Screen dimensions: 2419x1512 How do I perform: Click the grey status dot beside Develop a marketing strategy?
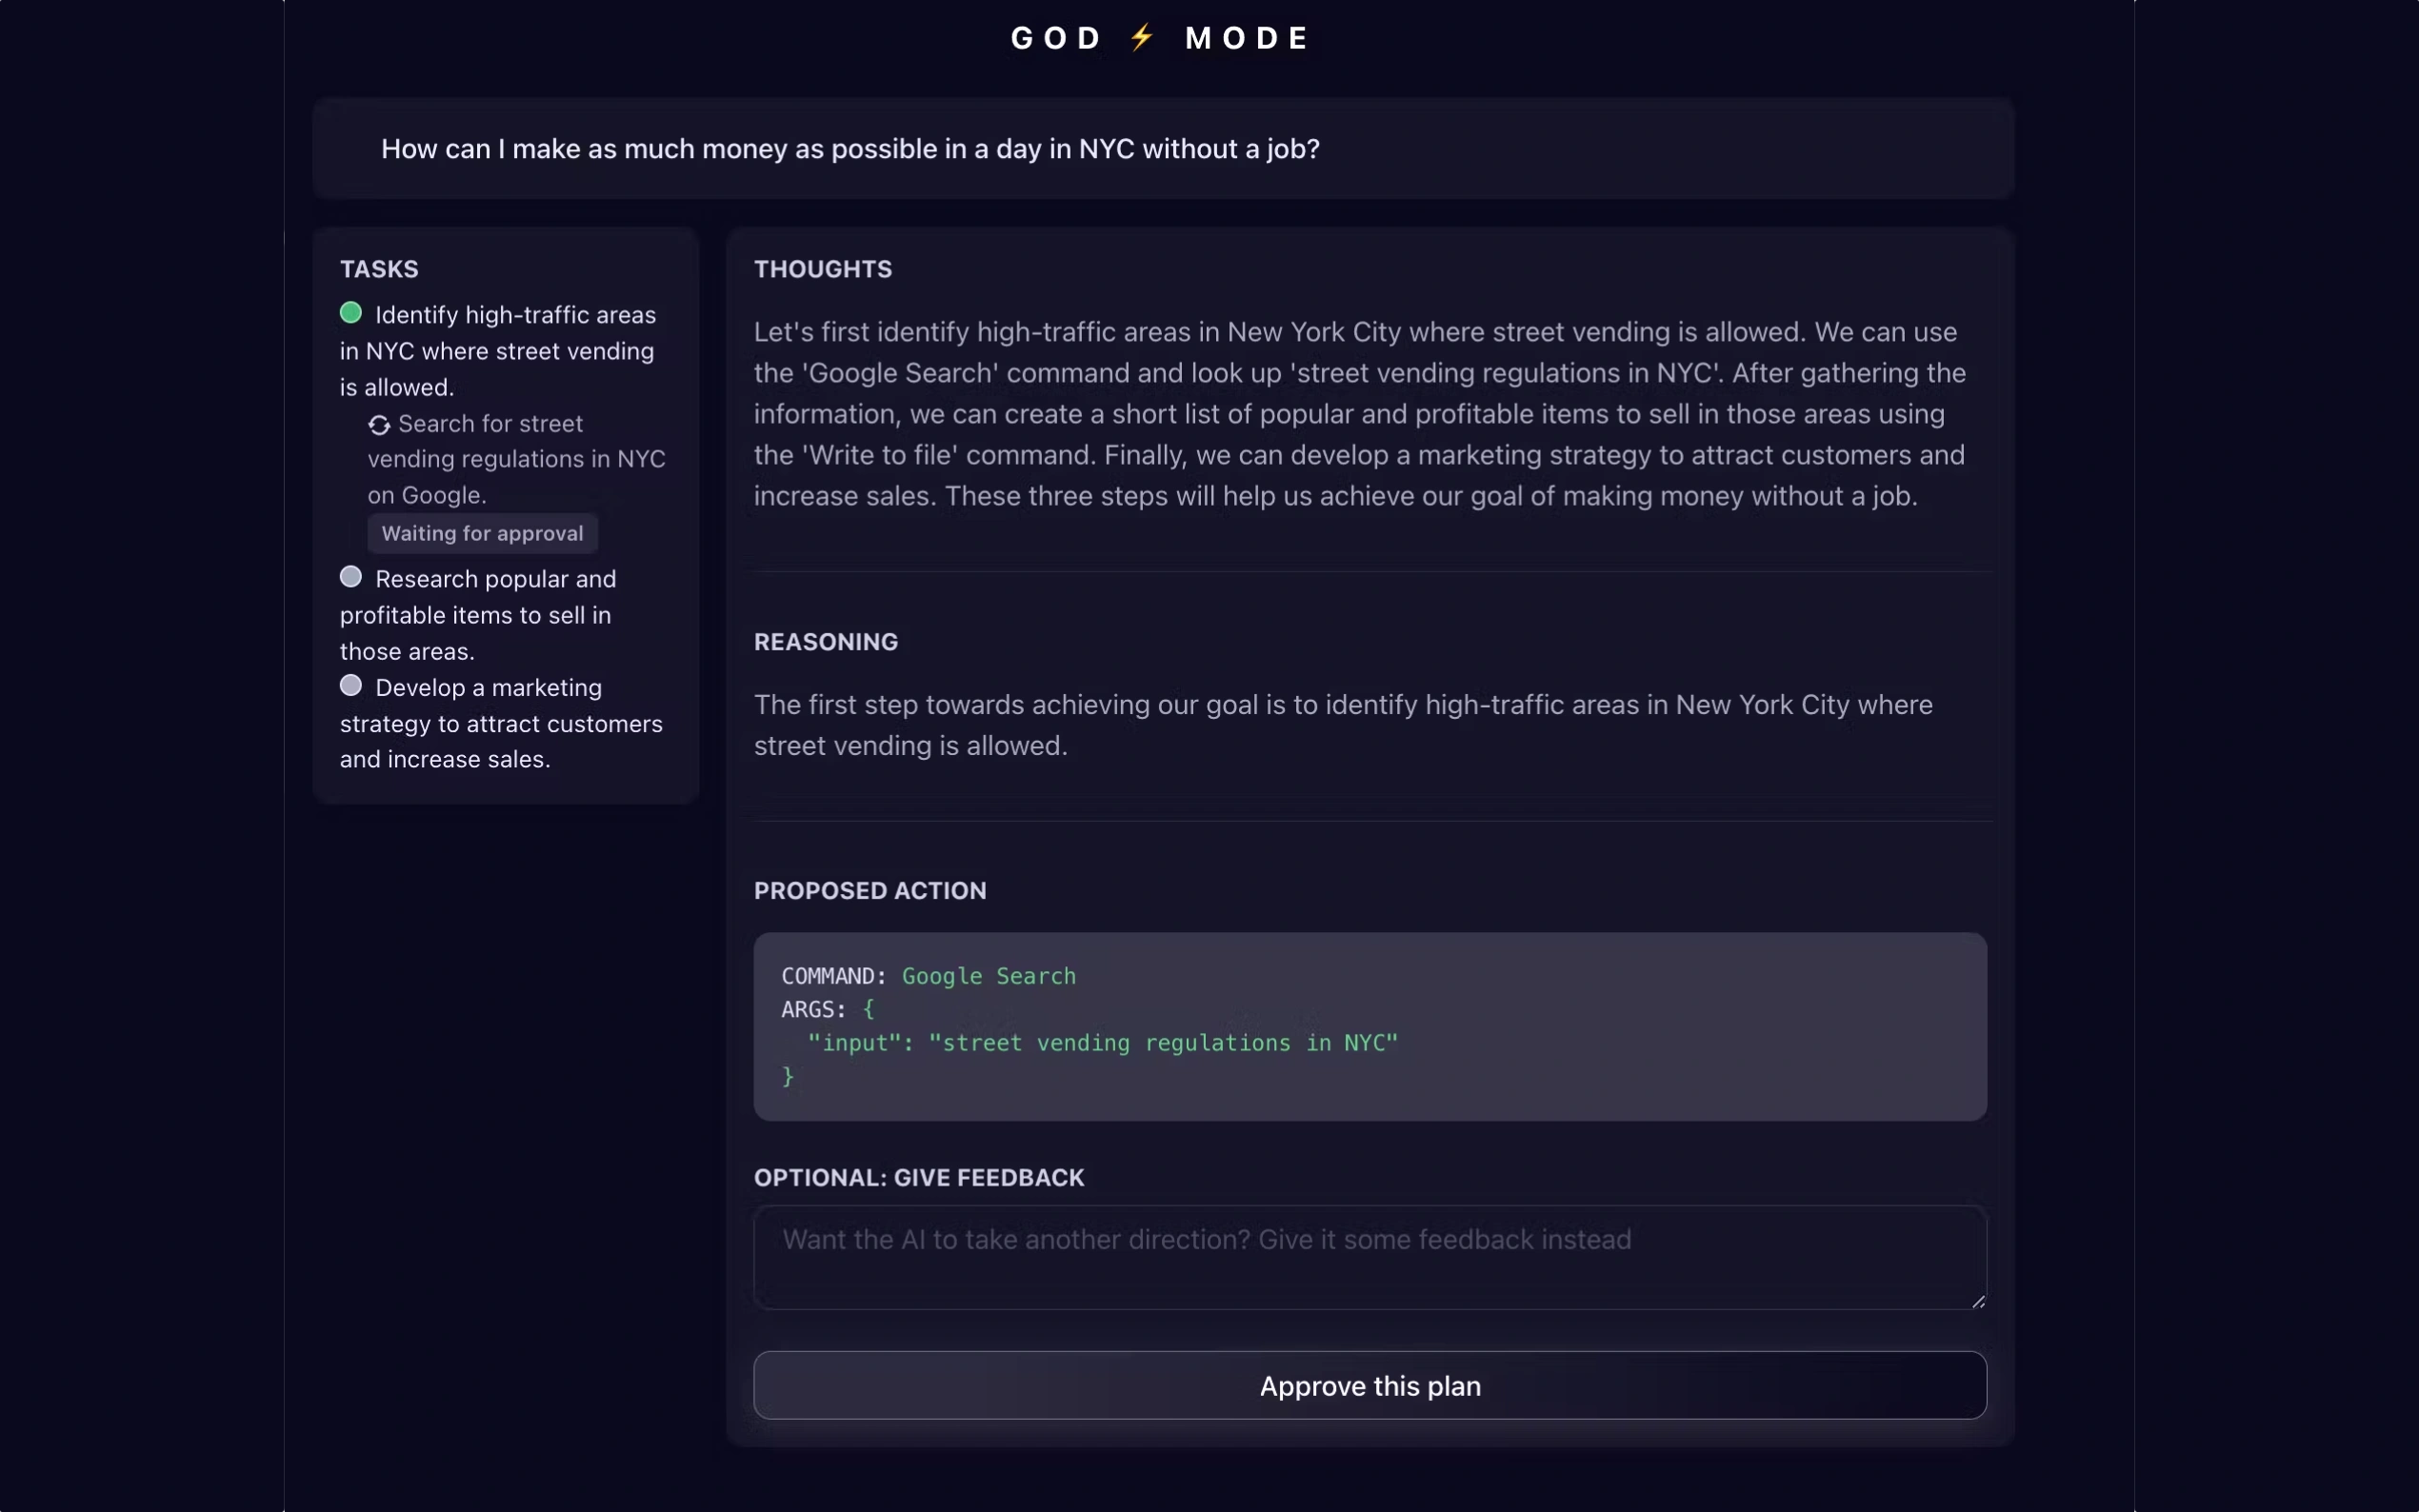(351, 686)
